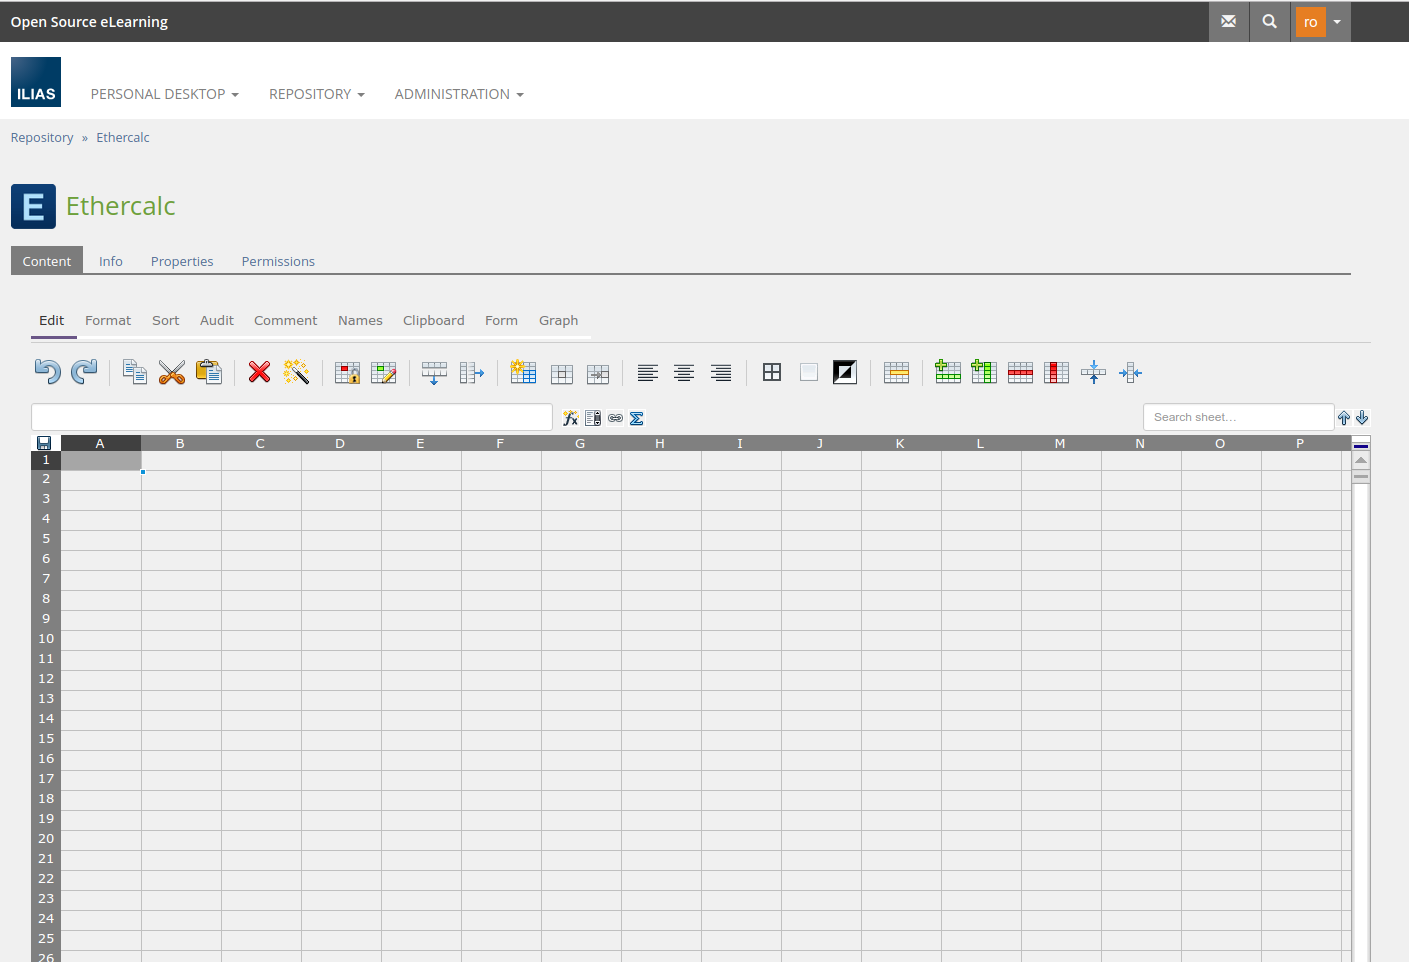Screen dimensions: 1409x962
Task: Open the Graph section
Action: (558, 320)
